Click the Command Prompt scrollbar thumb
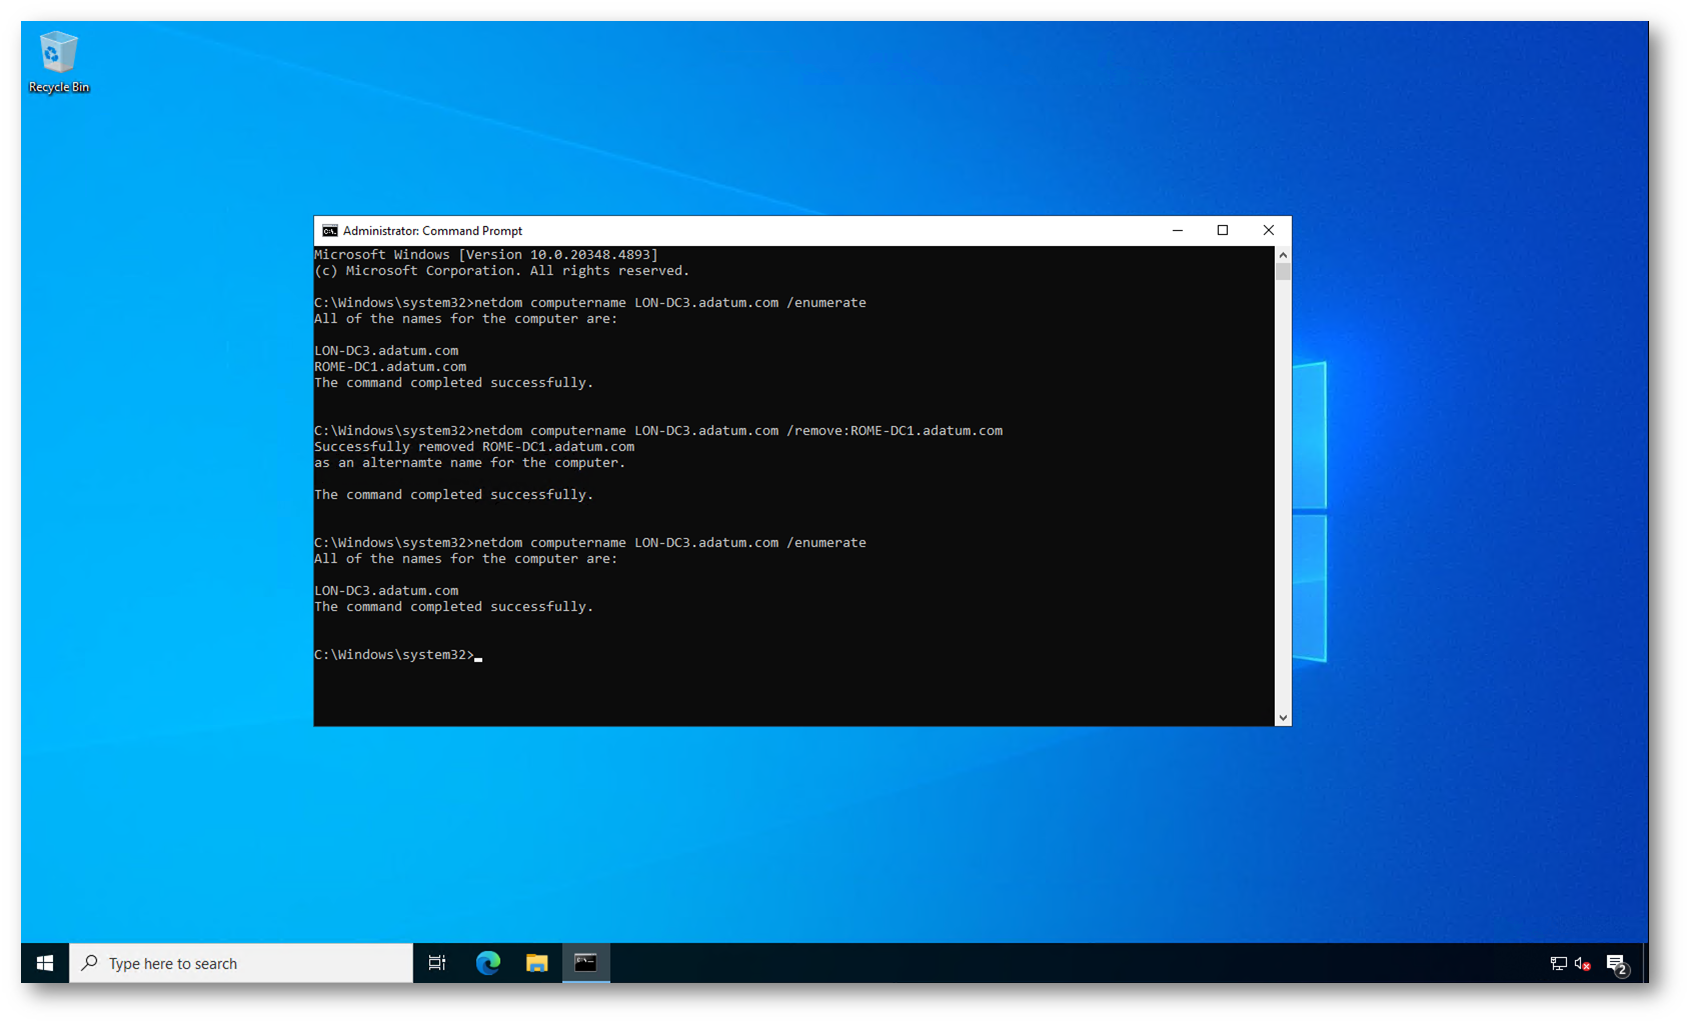Image resolution: width=1691 pixels, height=1025 pixels. click(1283, 272)
